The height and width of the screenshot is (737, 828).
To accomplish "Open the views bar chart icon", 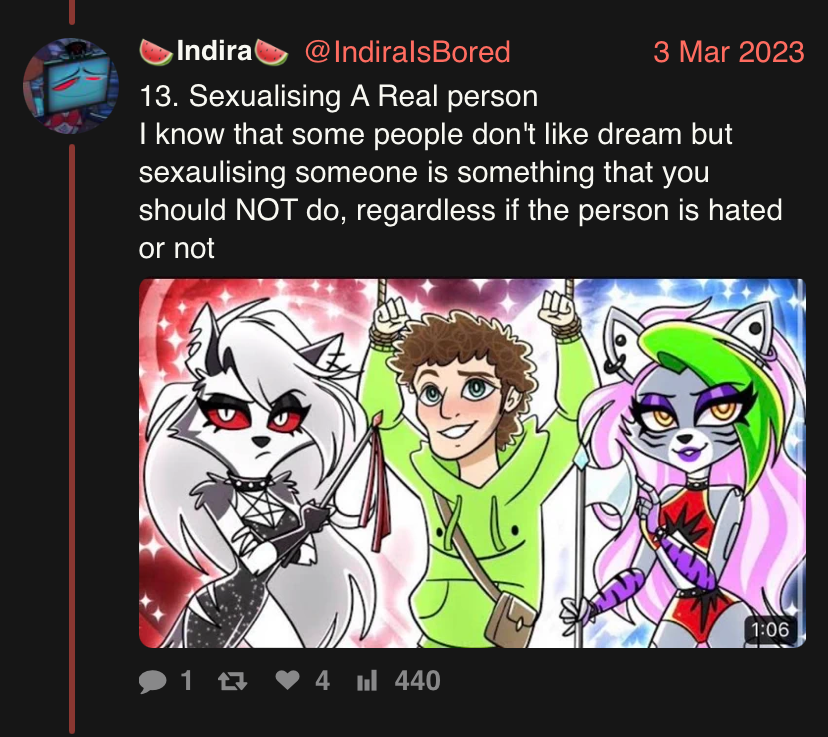I will pos(367,681).
